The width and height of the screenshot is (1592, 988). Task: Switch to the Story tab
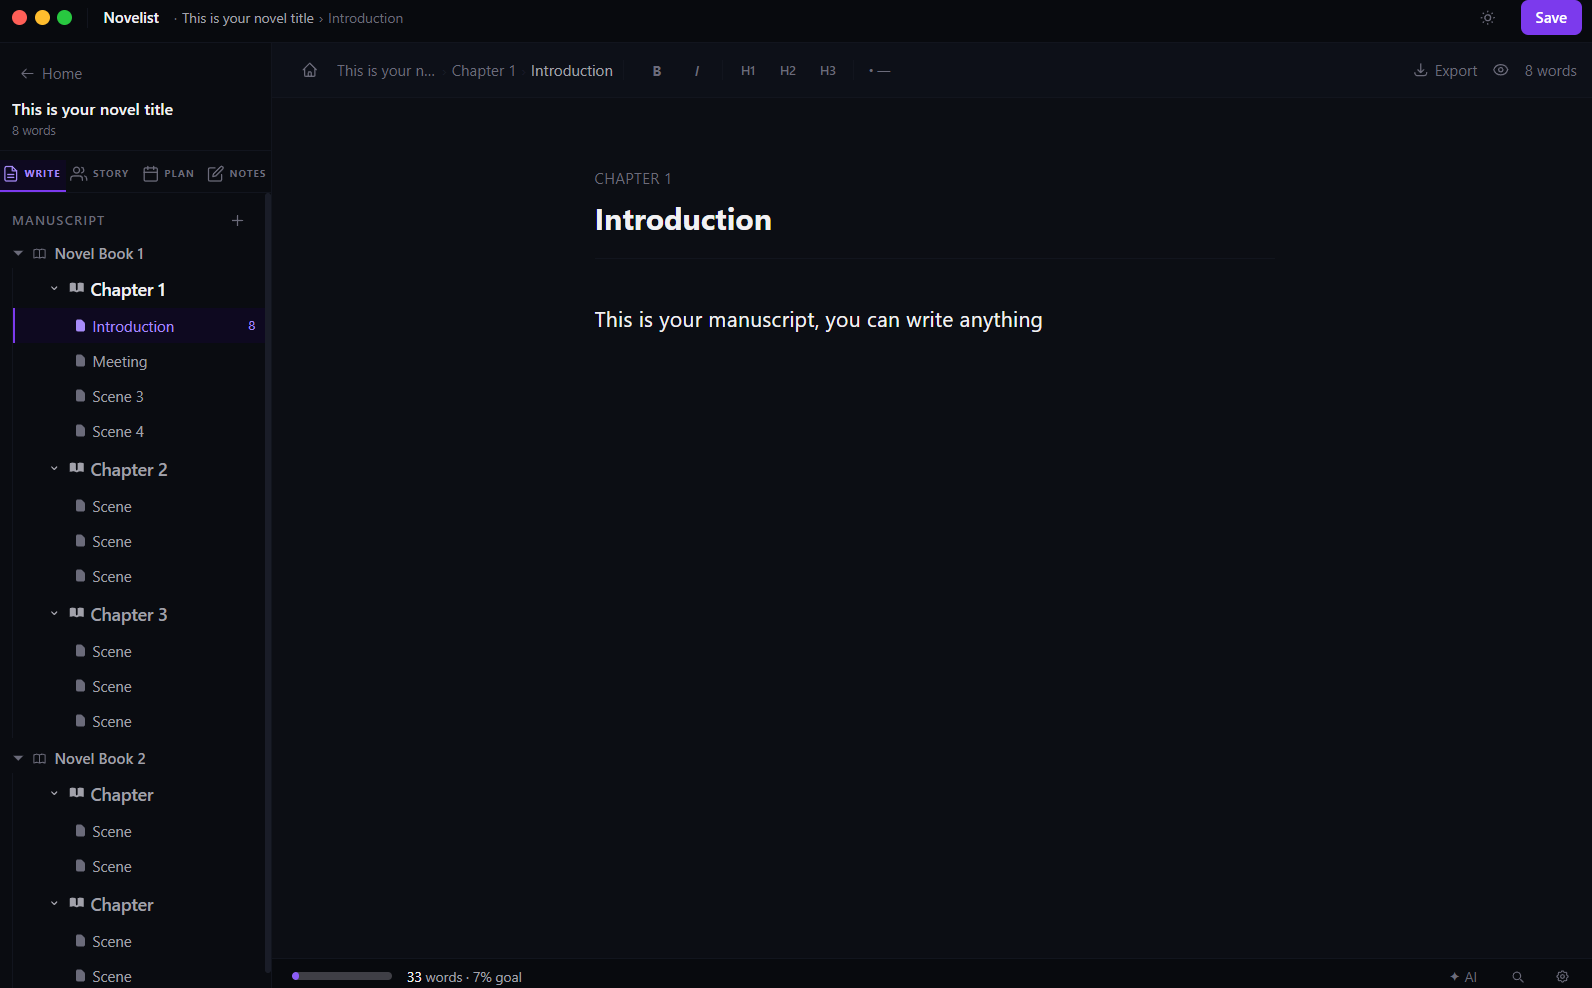(x=100, y=174)
